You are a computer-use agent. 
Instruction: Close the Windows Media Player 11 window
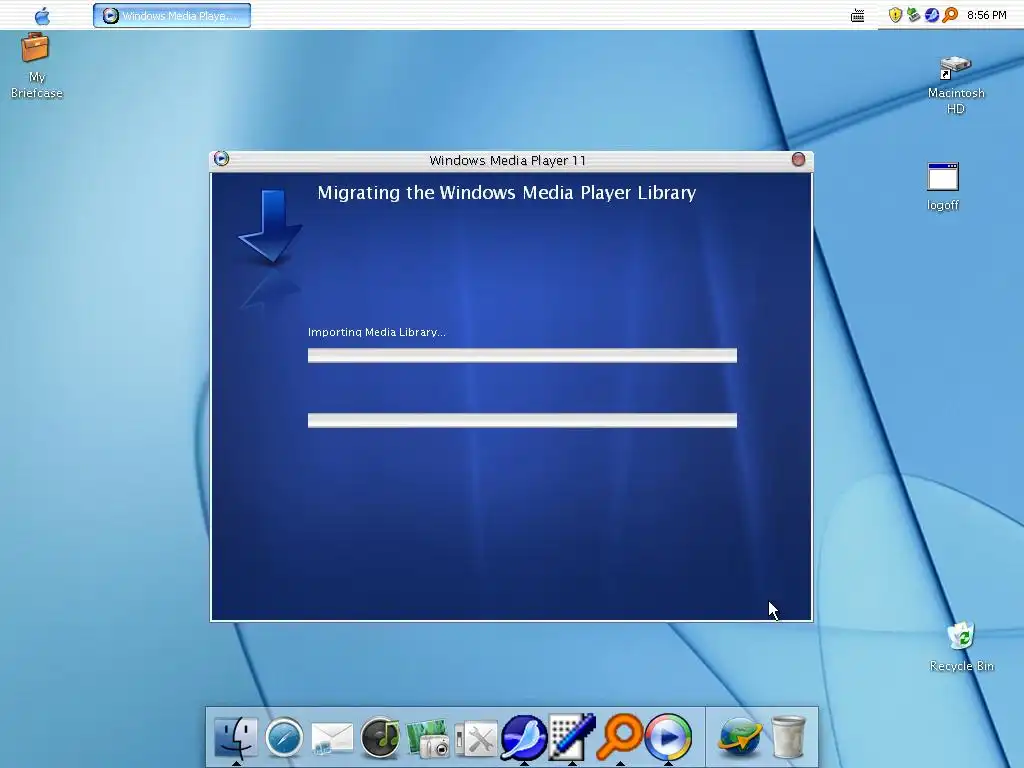[798, 159]
